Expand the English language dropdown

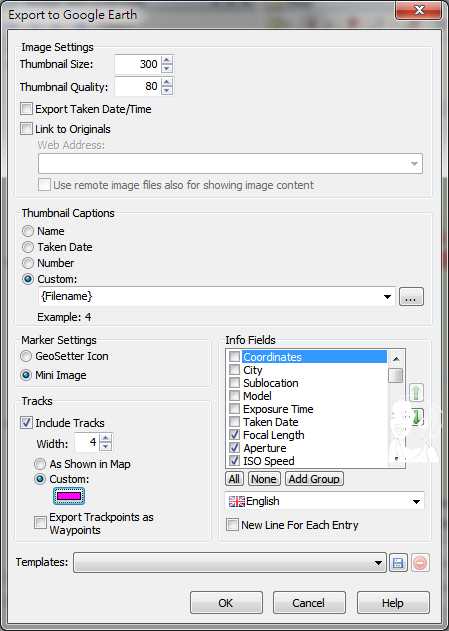pos(416,501)
